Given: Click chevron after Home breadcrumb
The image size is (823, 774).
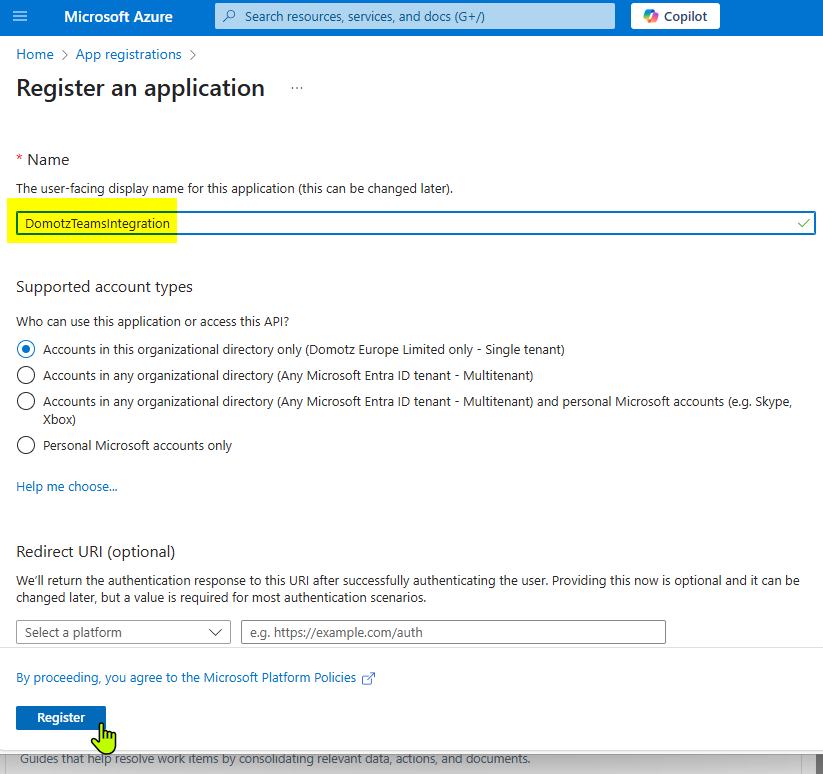Looking at the screenshot, I should click(x=65, y=55).
